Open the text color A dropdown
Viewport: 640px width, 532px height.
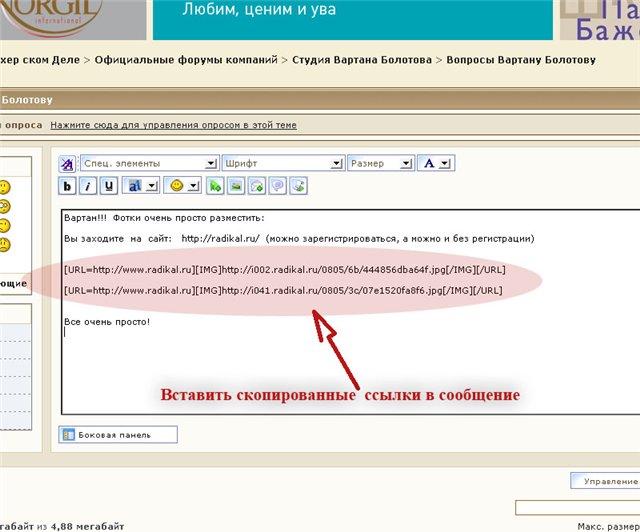pos(444,163)
